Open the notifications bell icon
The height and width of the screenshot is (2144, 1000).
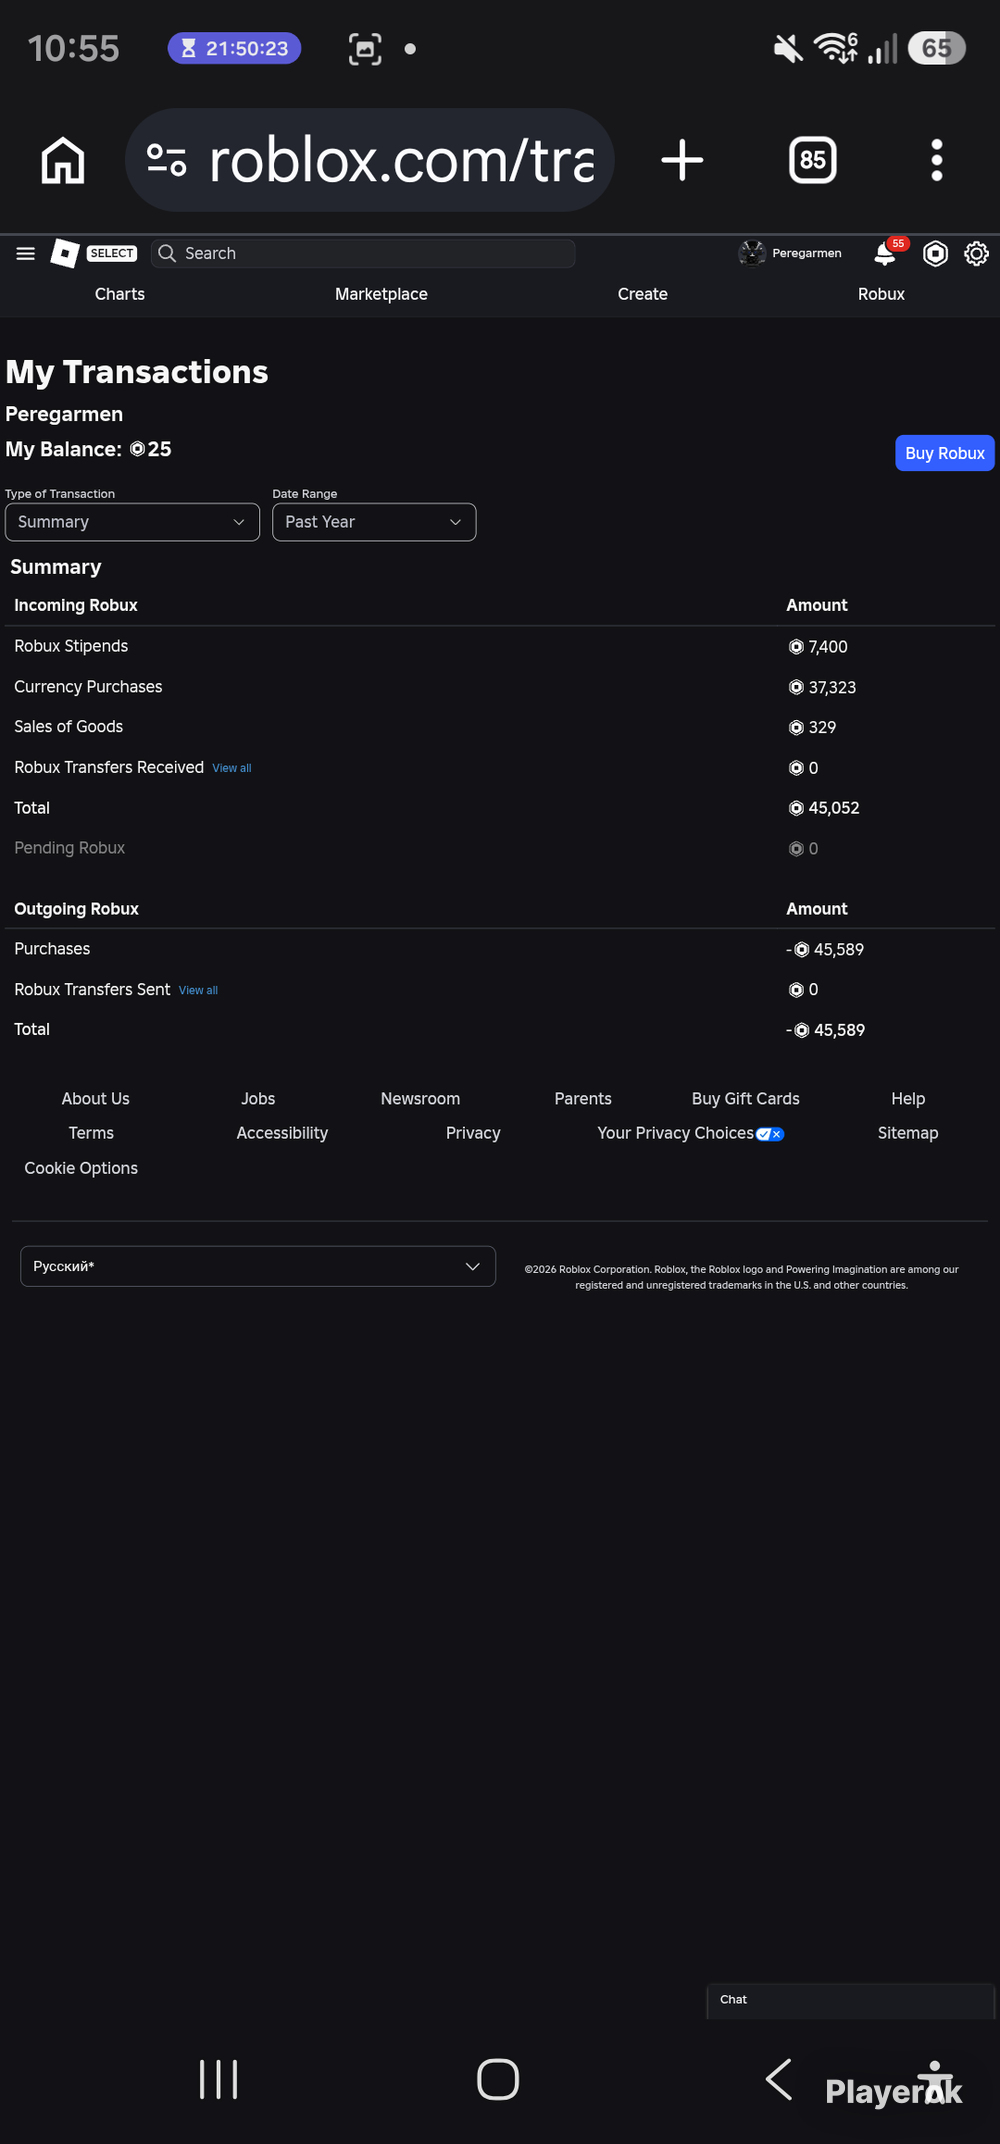pyautogui.click(x=885, y=253)
